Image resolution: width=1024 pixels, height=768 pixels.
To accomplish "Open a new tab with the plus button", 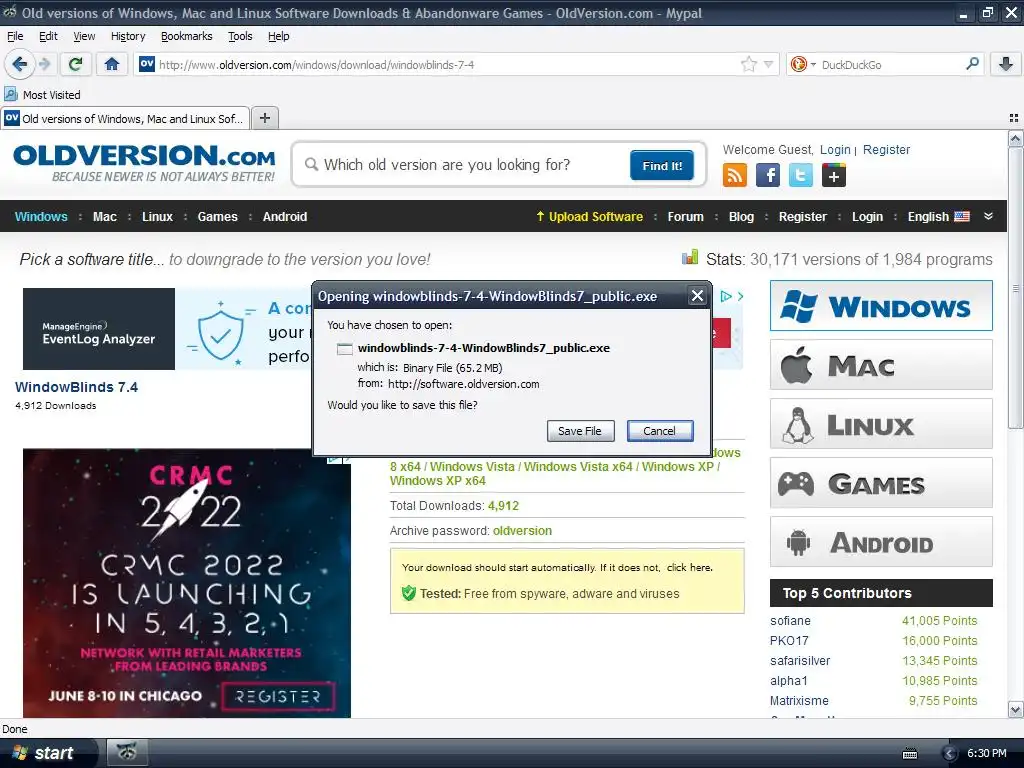I will [264, 118].
